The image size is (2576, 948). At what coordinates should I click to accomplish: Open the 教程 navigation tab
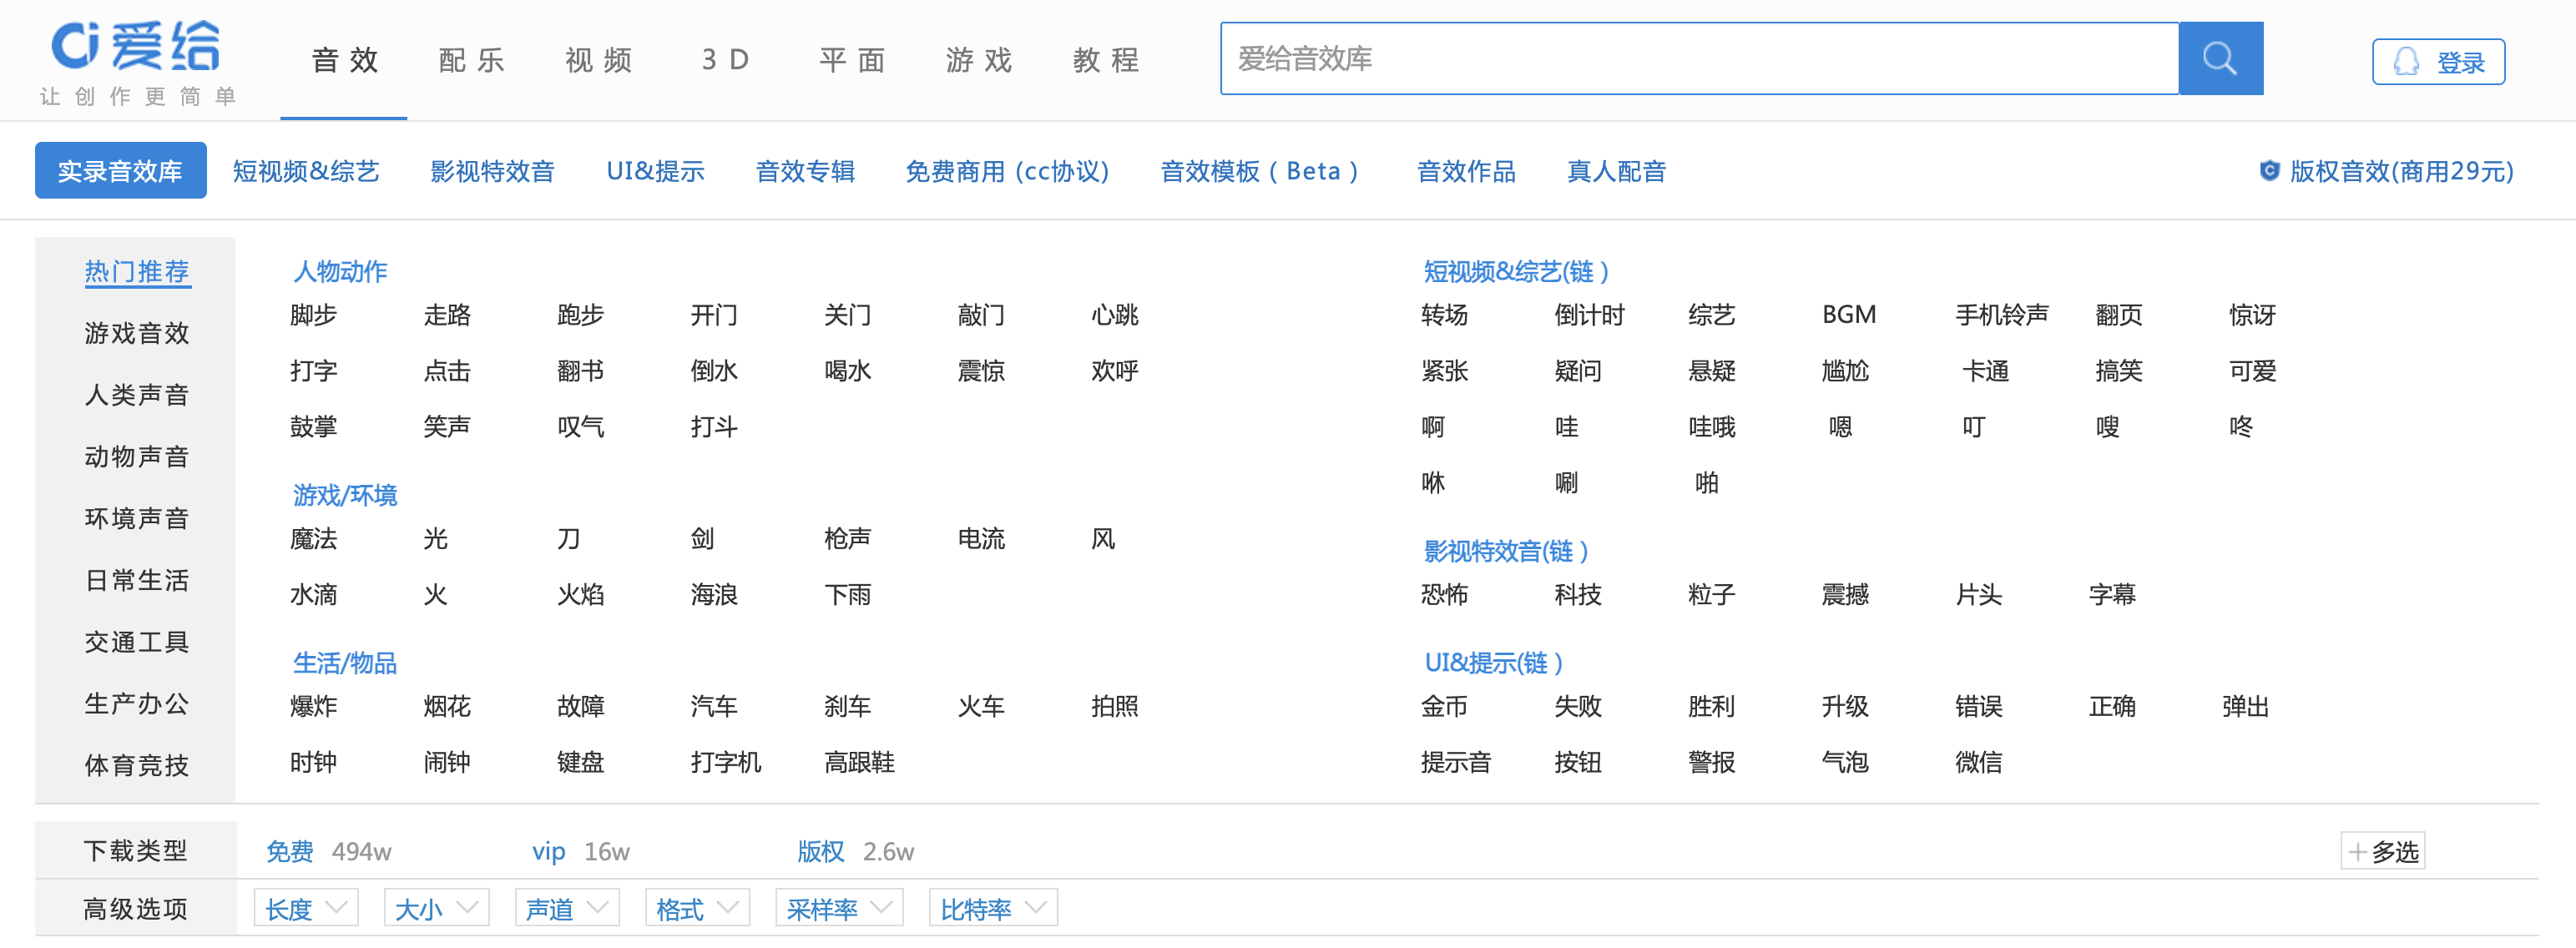point(1106,60)
